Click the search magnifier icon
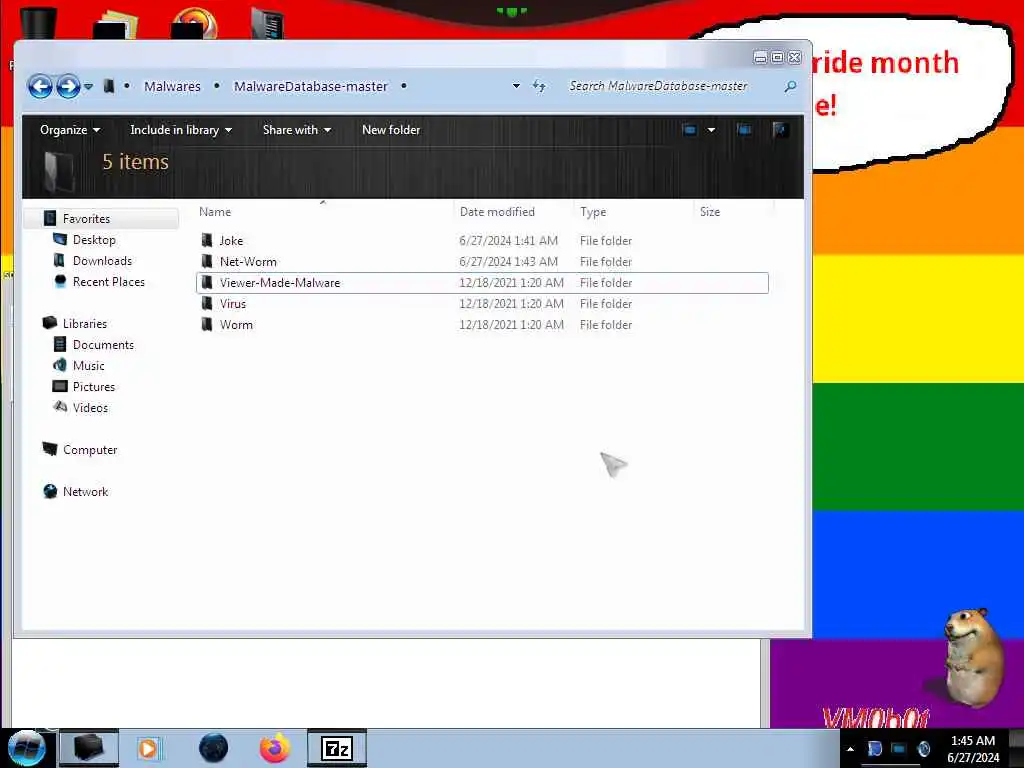The height and width of the screenshot is (768, 1024). (x=790, y=86)
